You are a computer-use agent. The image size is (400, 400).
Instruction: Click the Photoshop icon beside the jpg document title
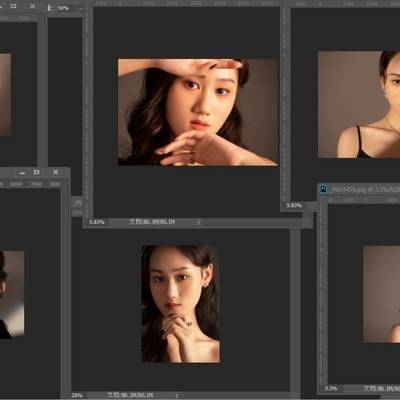click(323, 189)
